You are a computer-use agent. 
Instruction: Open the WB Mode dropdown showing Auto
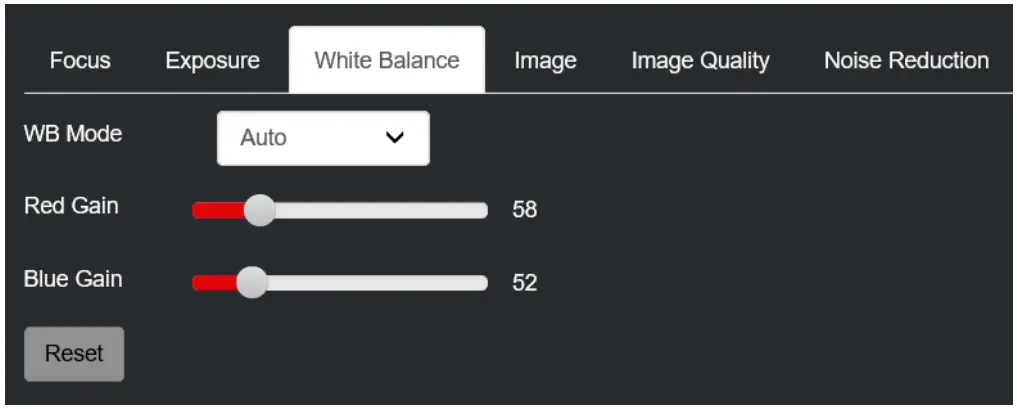(322, 138)
